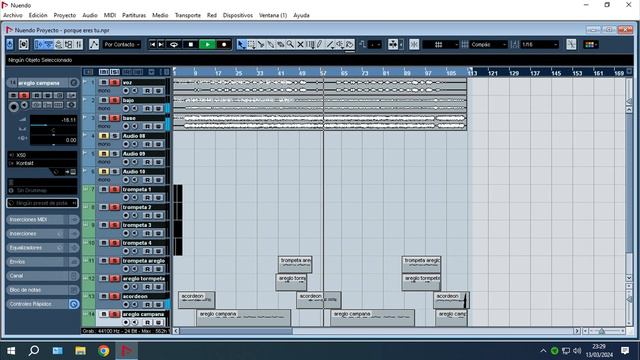Select the Erase tool
Viewport: 640px width, 360px height.
[x=281, y=44]
